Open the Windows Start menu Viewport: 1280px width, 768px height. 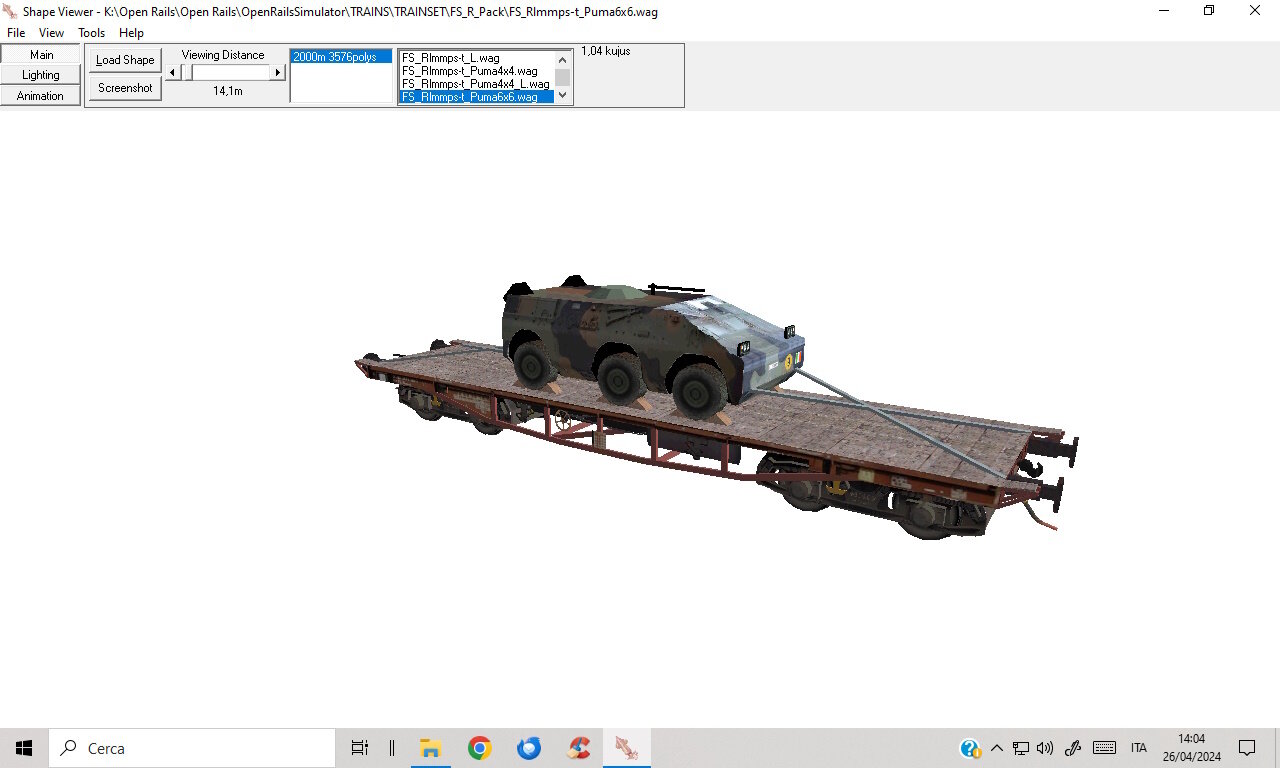pos(24,748)
